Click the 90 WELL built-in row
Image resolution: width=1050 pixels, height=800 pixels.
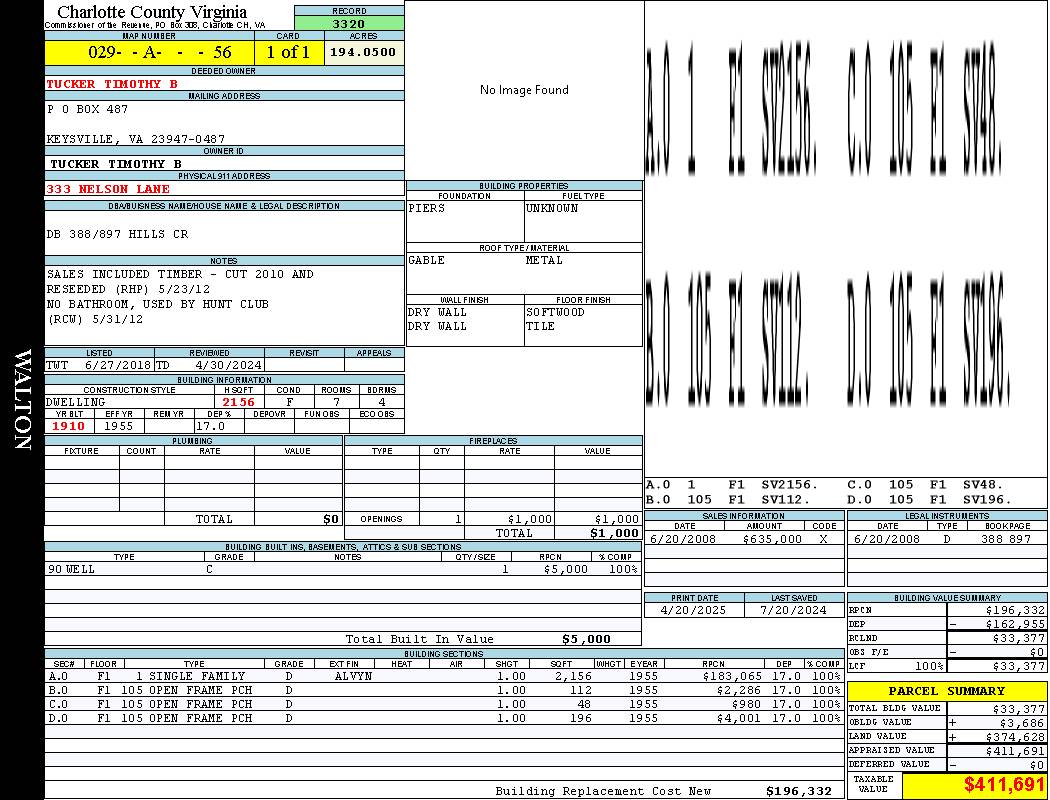click(343, 570)
